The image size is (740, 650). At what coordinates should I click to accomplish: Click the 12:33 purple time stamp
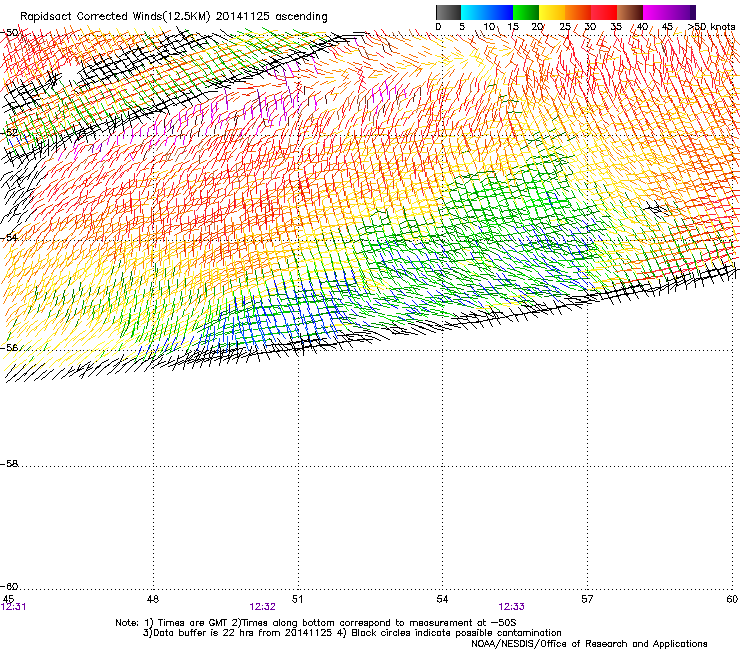pyautogui.click(x=512, y=607)
